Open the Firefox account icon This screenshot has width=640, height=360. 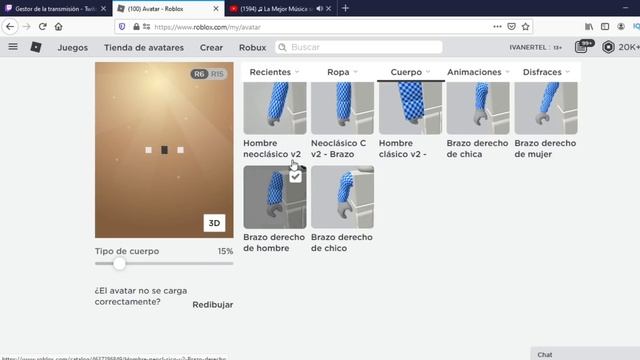pyautogui.click(x=621, y=27)
